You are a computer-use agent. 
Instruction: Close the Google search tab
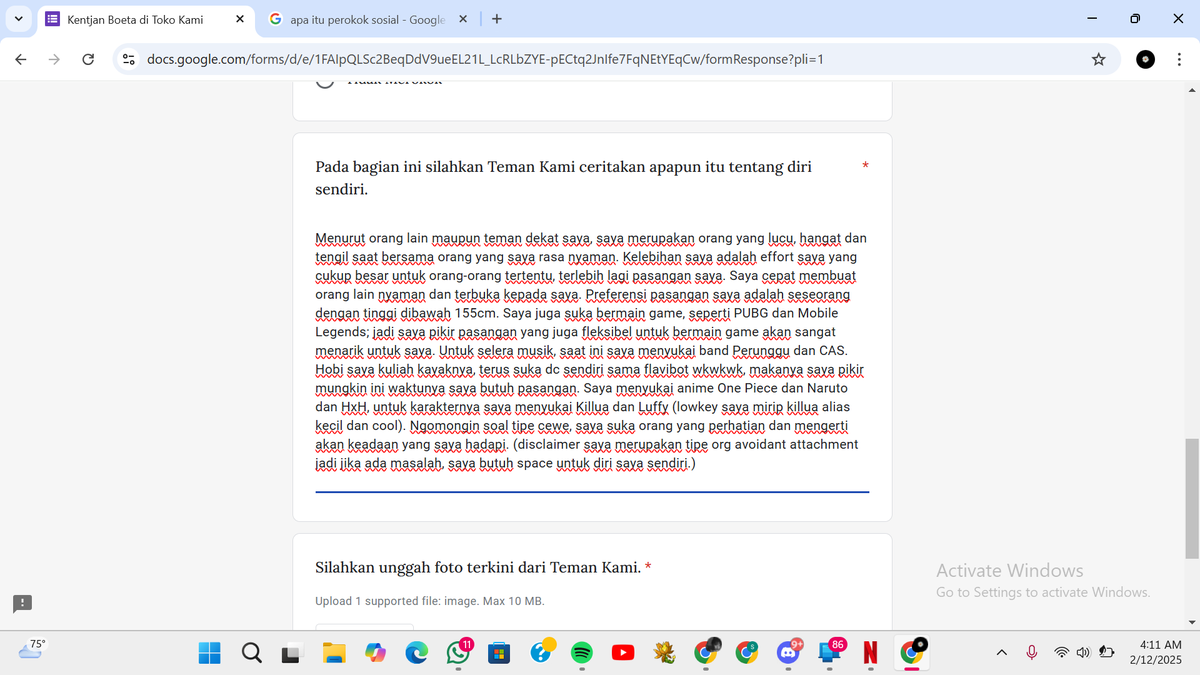click(x=463, y=19)
